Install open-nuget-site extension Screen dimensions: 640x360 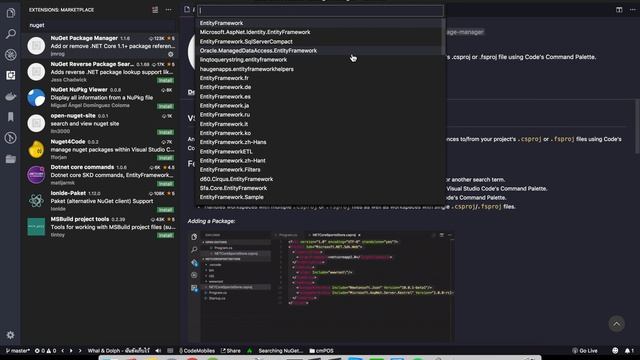(165, 132)
